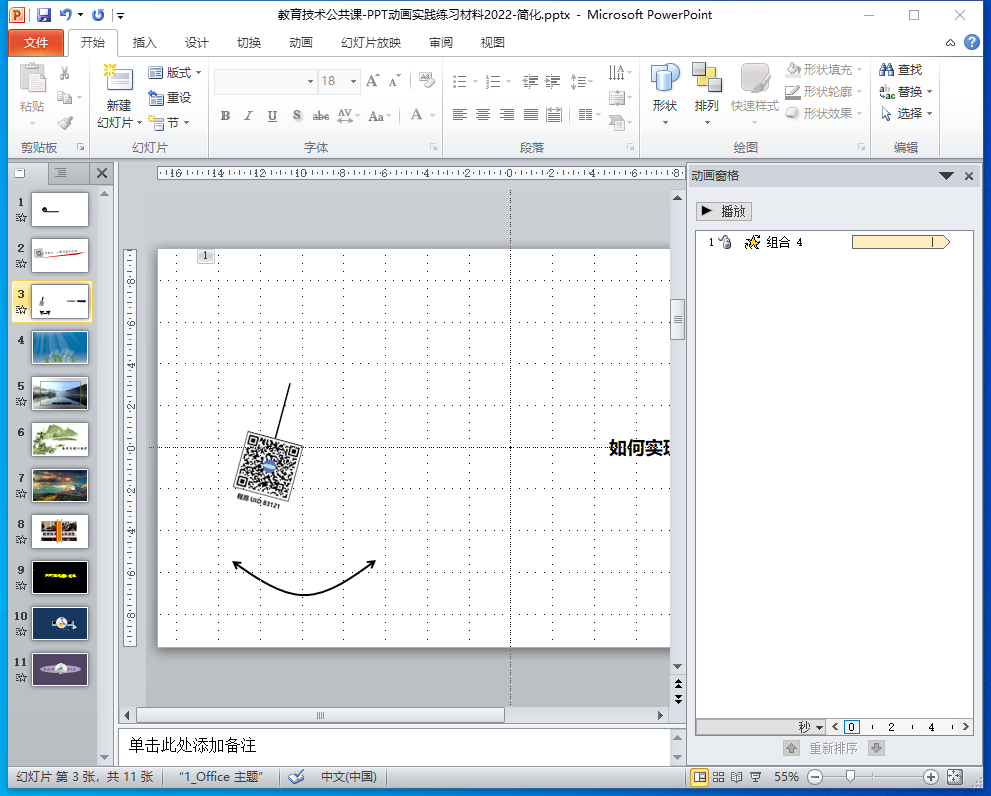Toggle underline formatting
Screen dimensions: 991x796
point(272,116)
